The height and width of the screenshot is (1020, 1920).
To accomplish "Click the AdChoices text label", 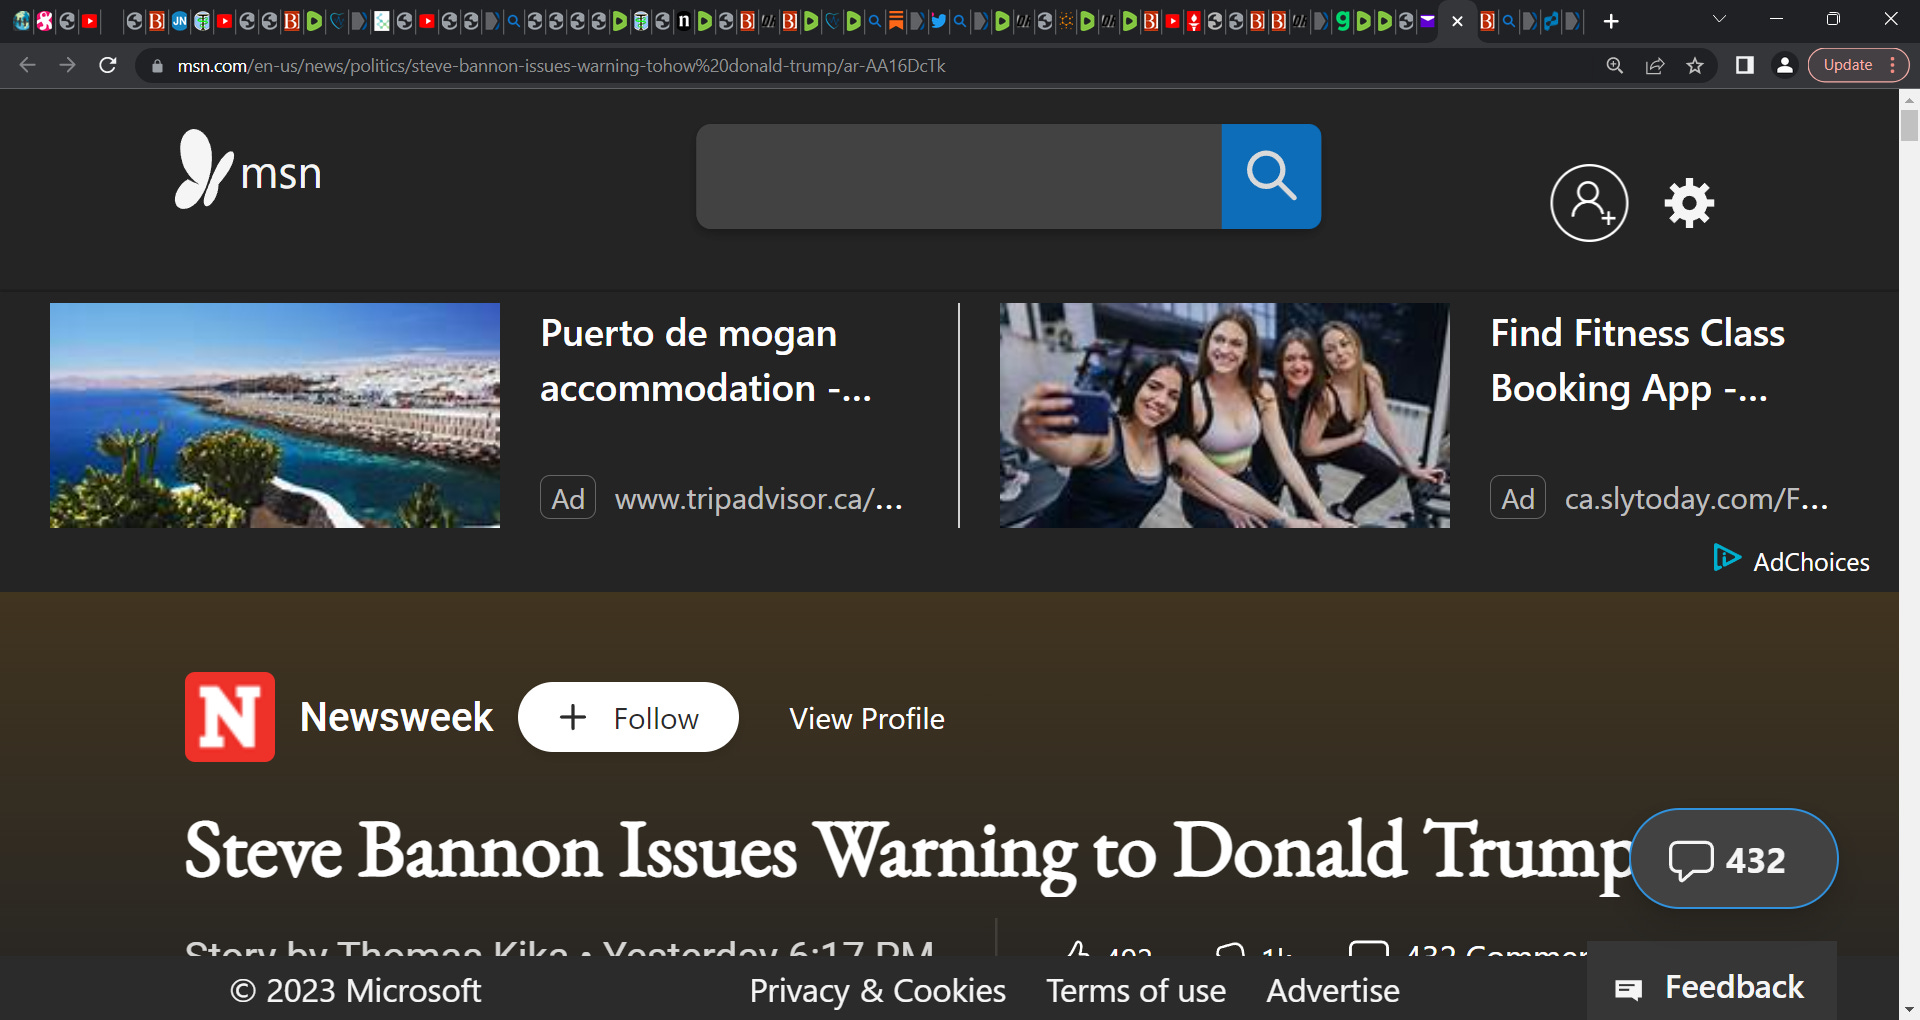I will point(1811,562).
